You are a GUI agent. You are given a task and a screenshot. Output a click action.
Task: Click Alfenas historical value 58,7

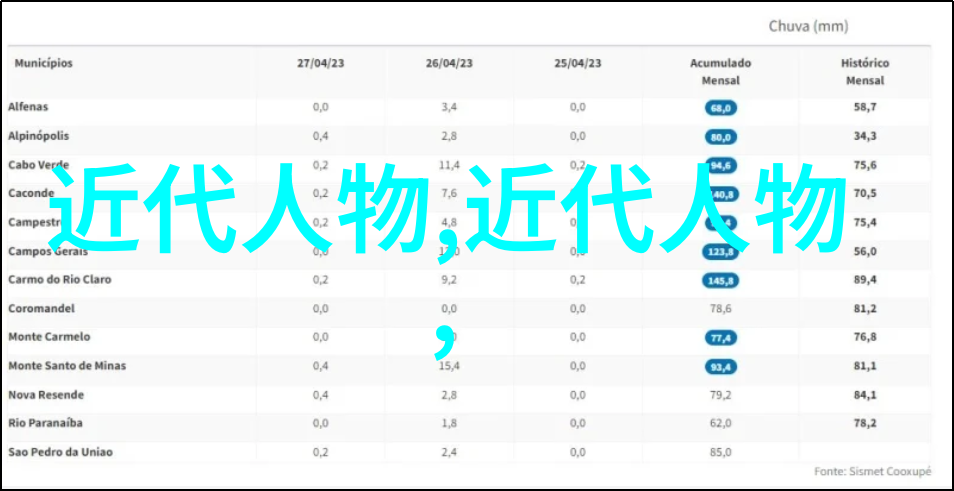point(865,108)
